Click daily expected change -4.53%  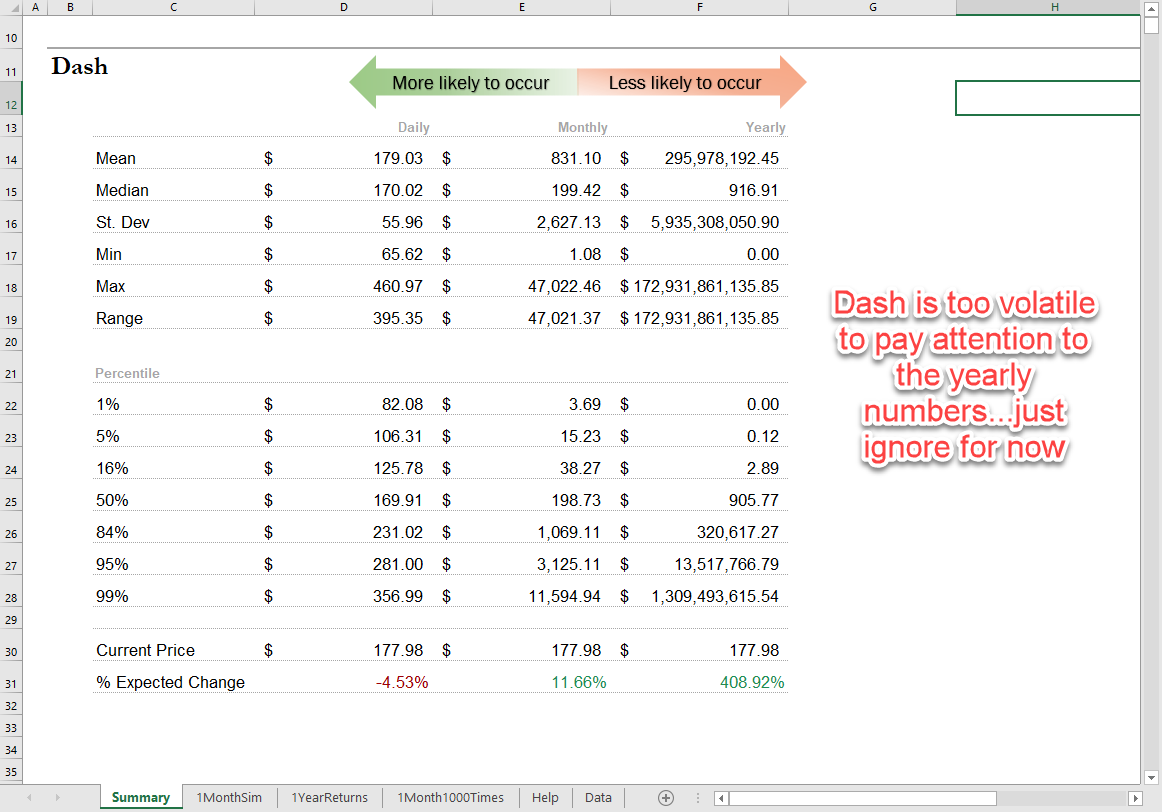click(x=402, y=682)
